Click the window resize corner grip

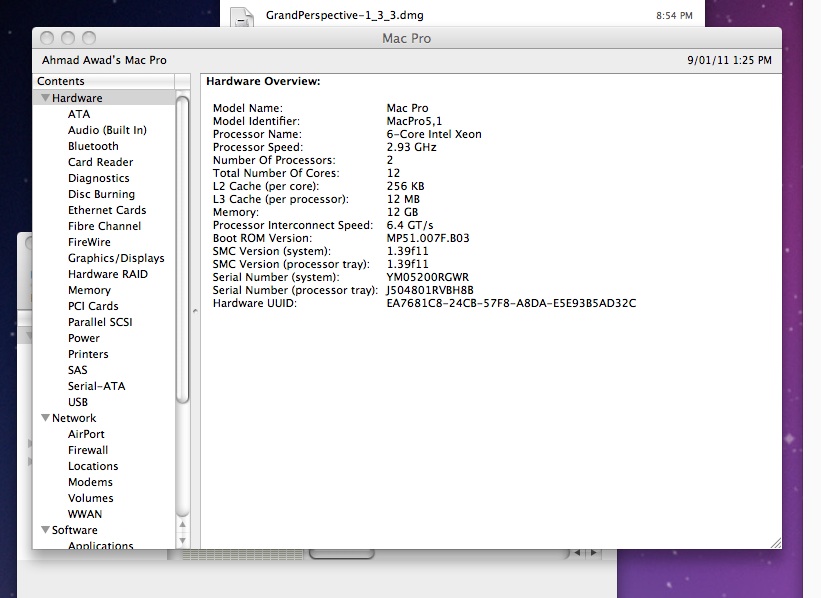point(776,543)
